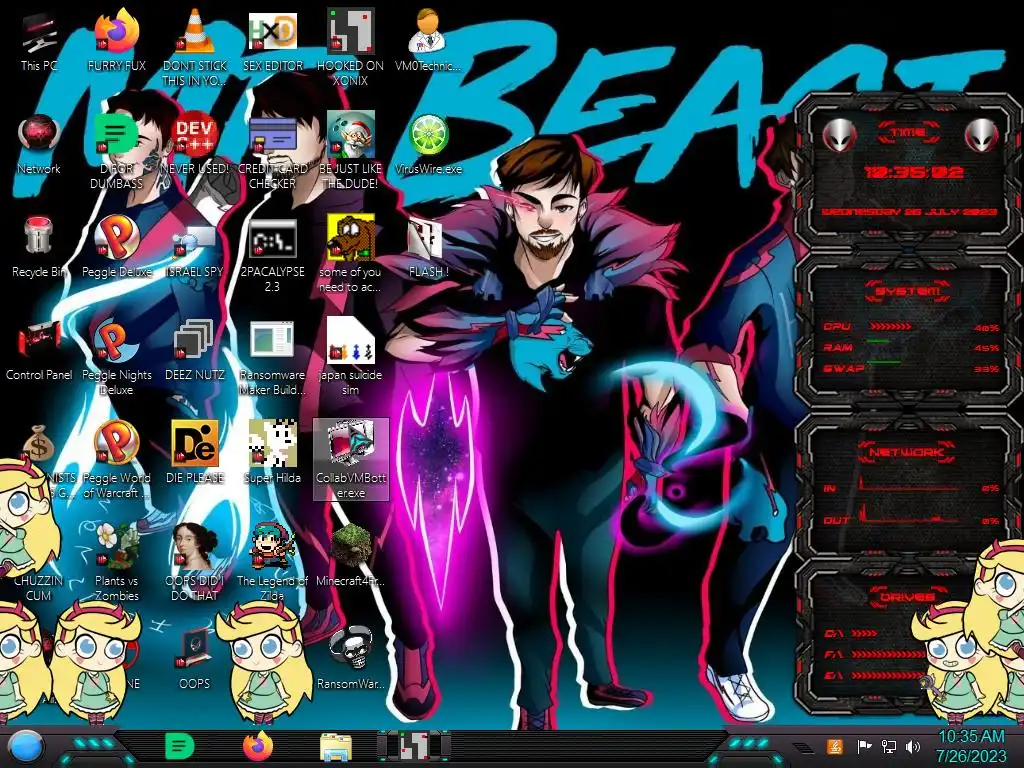Image resolution: width=1024 pixels, height=768 pixels.
Task: Launch the Plants vs Zombies shortcut
Action: tap(117, 562)
